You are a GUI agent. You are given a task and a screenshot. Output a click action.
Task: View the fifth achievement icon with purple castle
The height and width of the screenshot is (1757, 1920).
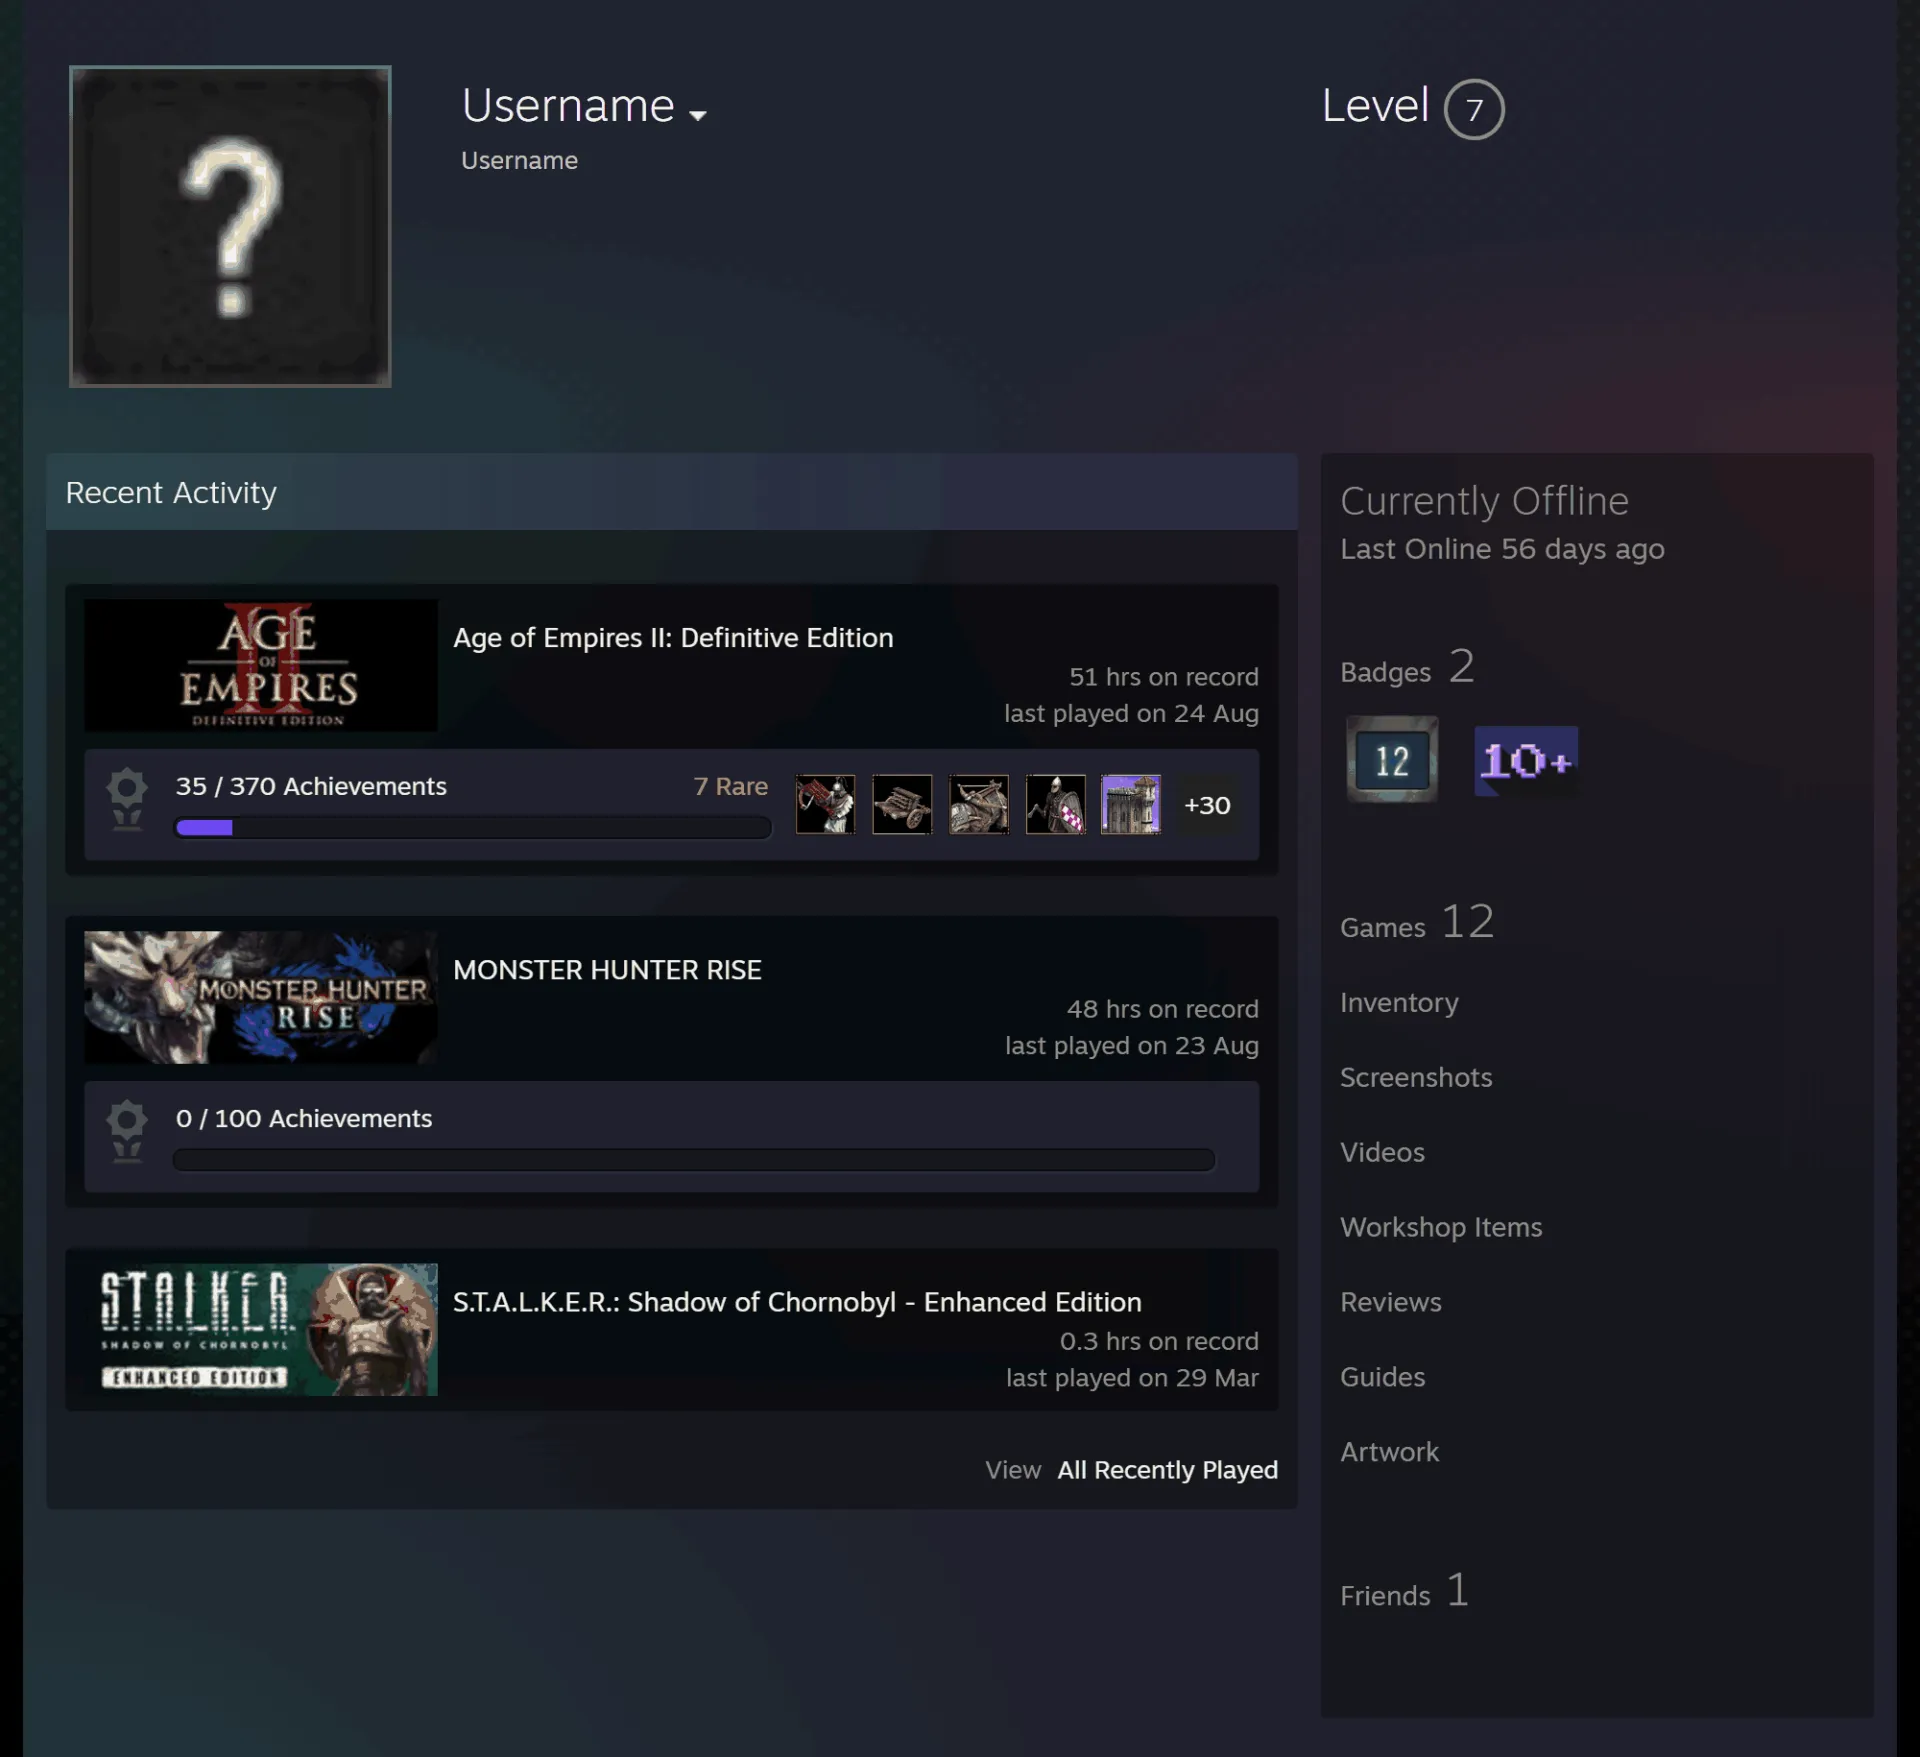click(x=1131, y=804)
